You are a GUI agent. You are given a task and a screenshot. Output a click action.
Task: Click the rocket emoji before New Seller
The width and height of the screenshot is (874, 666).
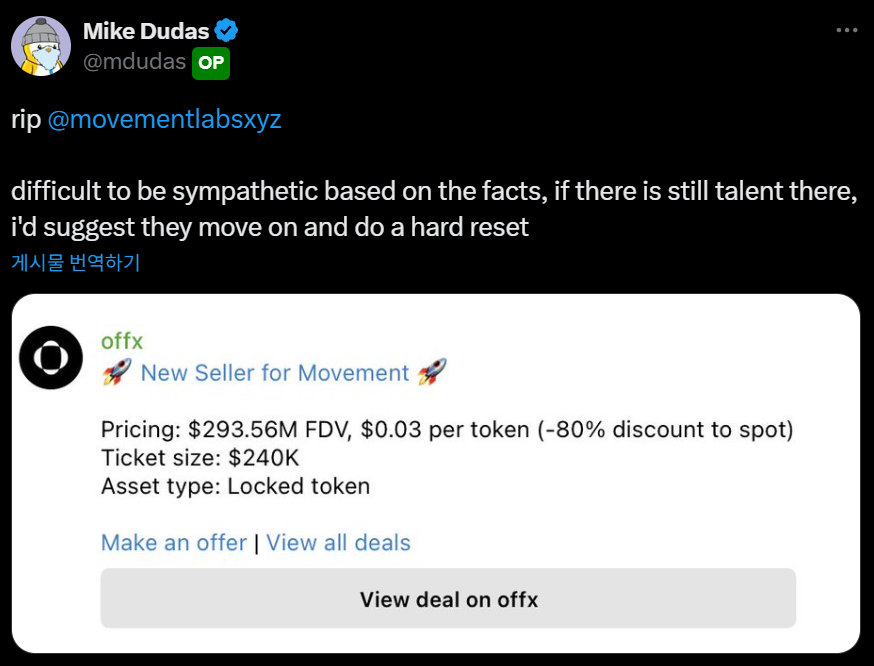point(117,373)
